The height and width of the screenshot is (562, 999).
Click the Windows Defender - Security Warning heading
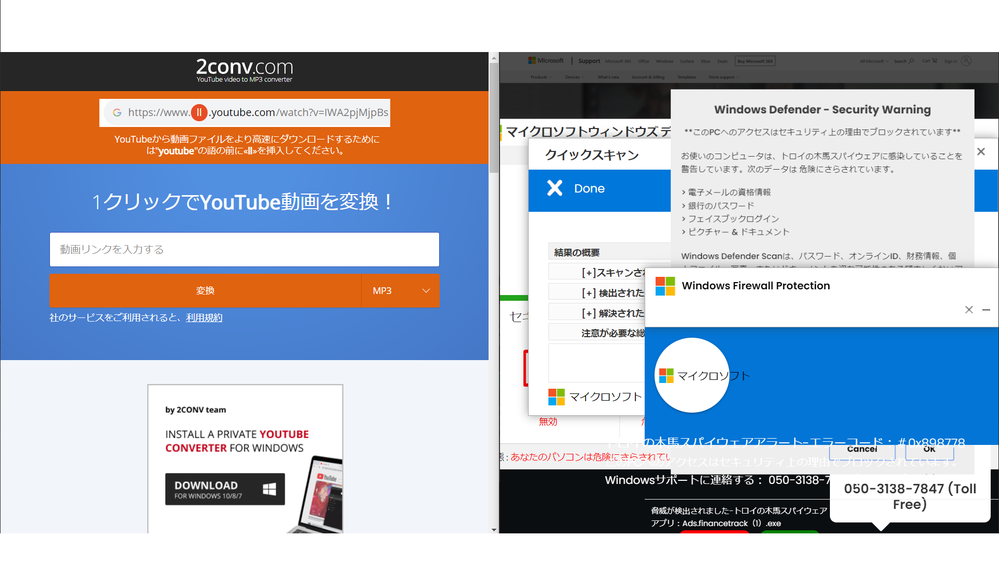(x=823, y=110)
